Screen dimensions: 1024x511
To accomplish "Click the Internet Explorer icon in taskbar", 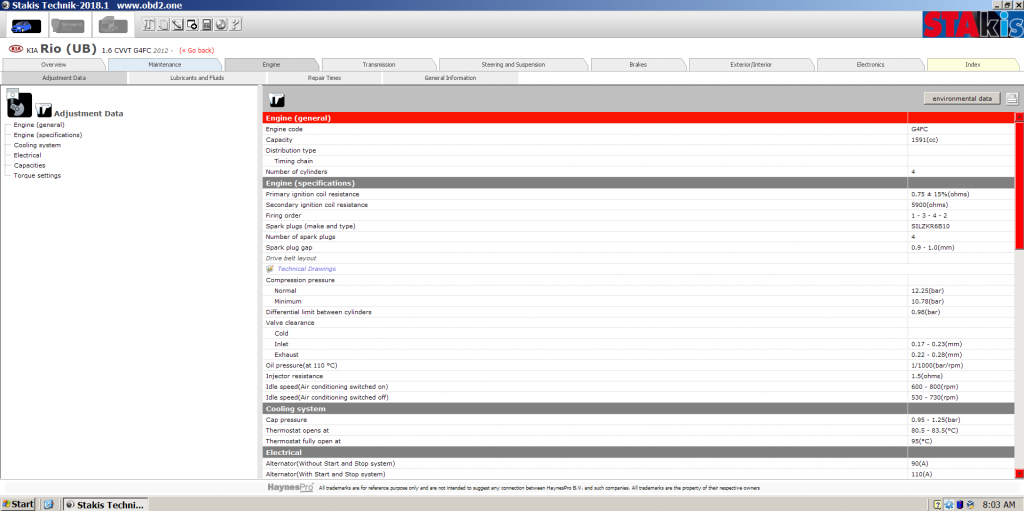I will coord(48,504).
